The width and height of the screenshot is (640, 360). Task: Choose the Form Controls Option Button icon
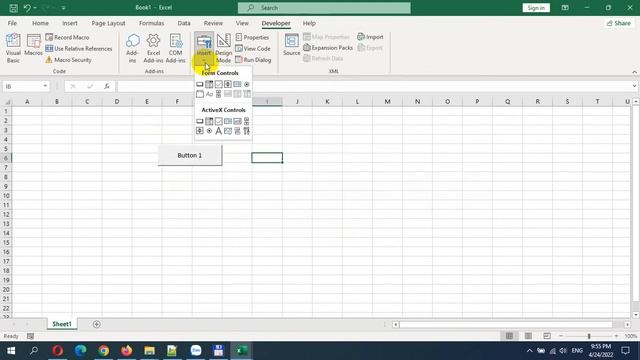coord(247,84)
